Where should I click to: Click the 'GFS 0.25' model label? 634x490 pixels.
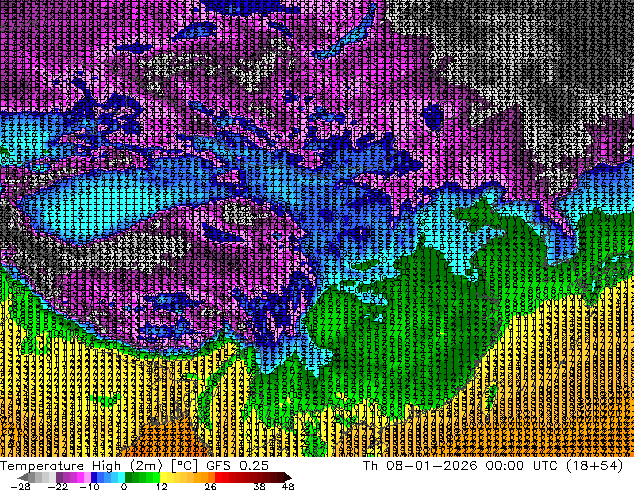tap(237, 466)
